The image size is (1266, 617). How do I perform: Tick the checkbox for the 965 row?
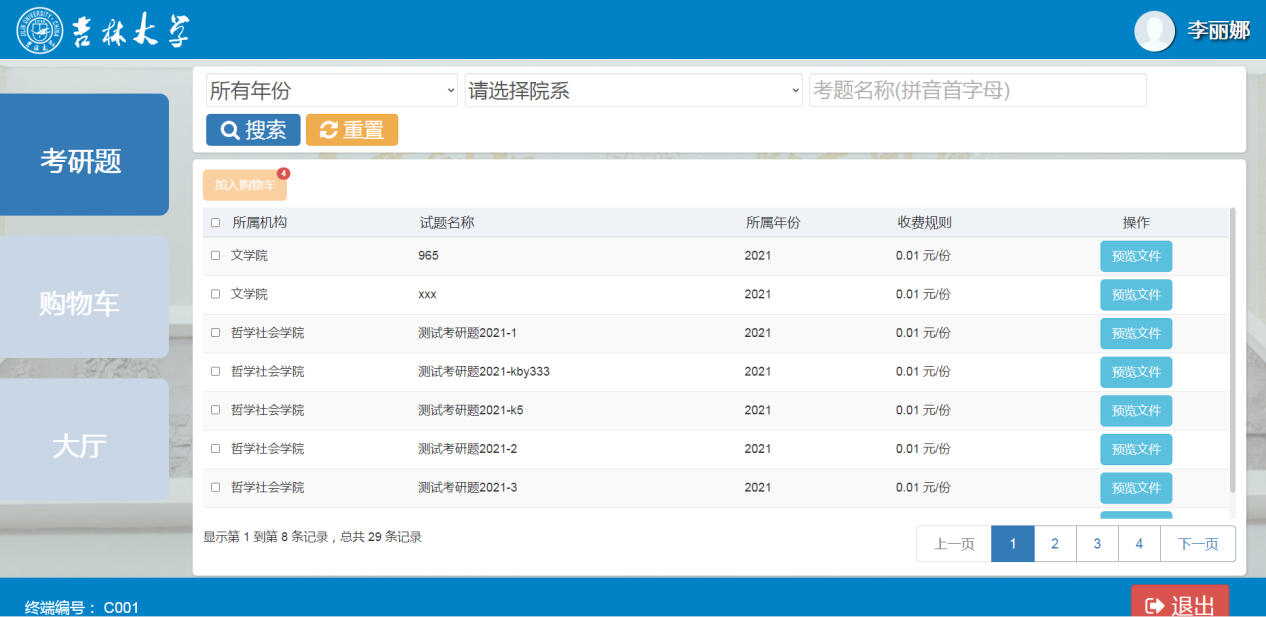215,256
